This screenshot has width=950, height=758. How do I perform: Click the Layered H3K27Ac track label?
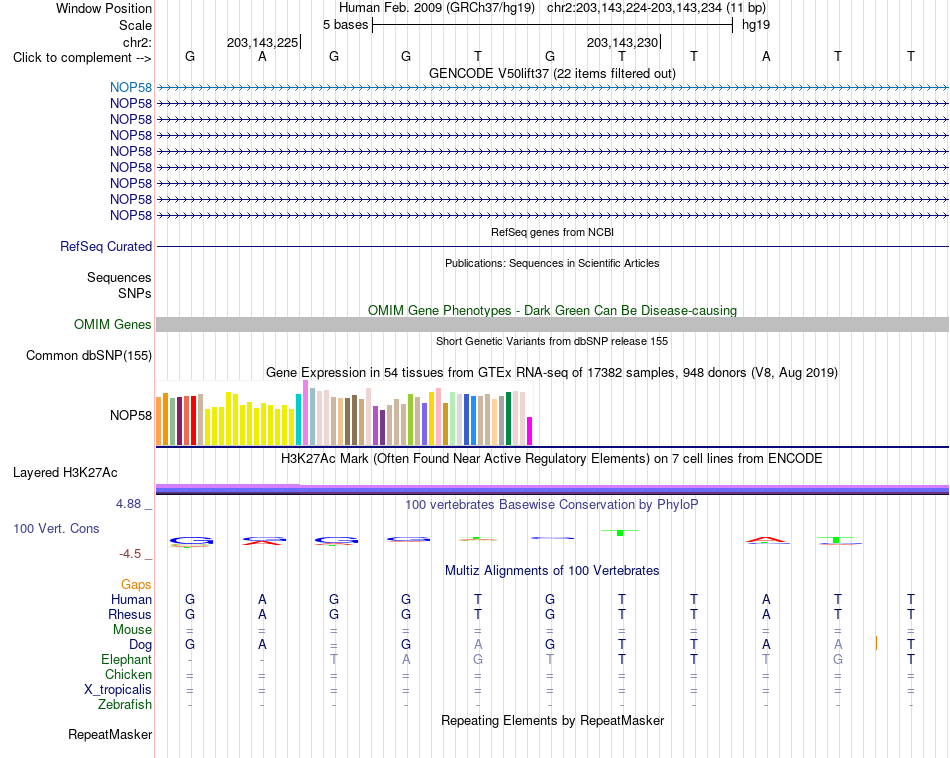[x=65, y=473]
